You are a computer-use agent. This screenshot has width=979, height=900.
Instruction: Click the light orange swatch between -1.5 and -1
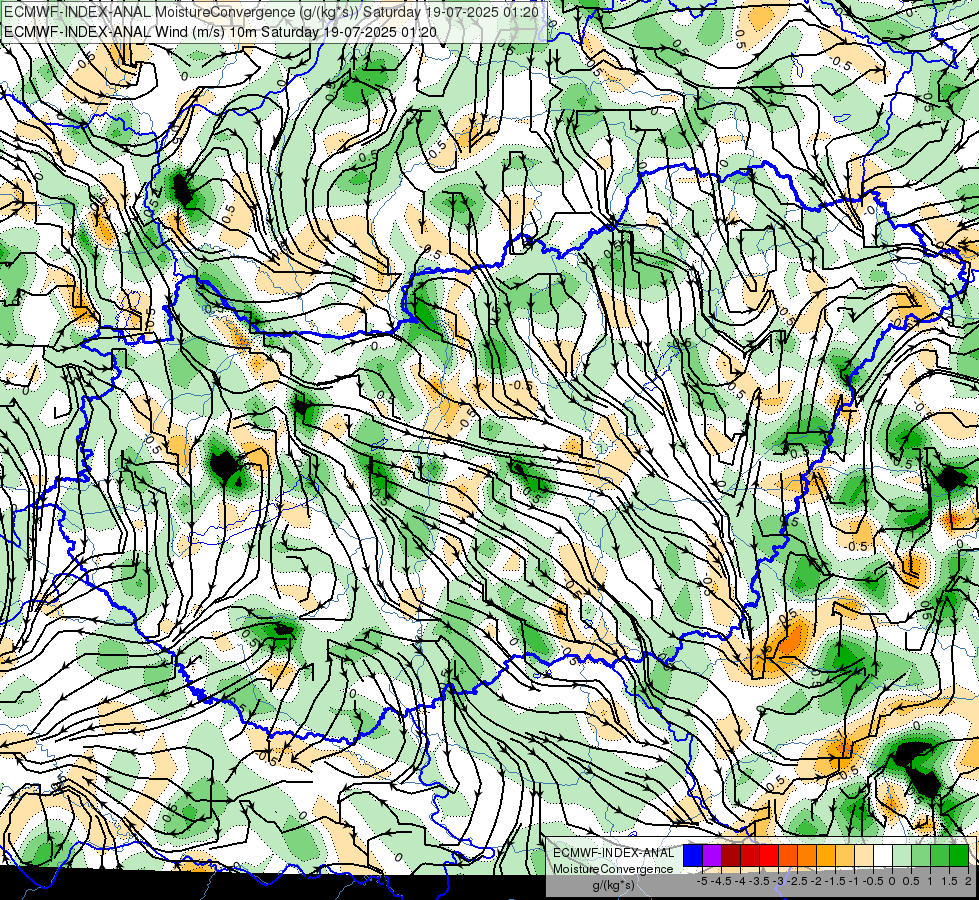[x=845, y=855]
